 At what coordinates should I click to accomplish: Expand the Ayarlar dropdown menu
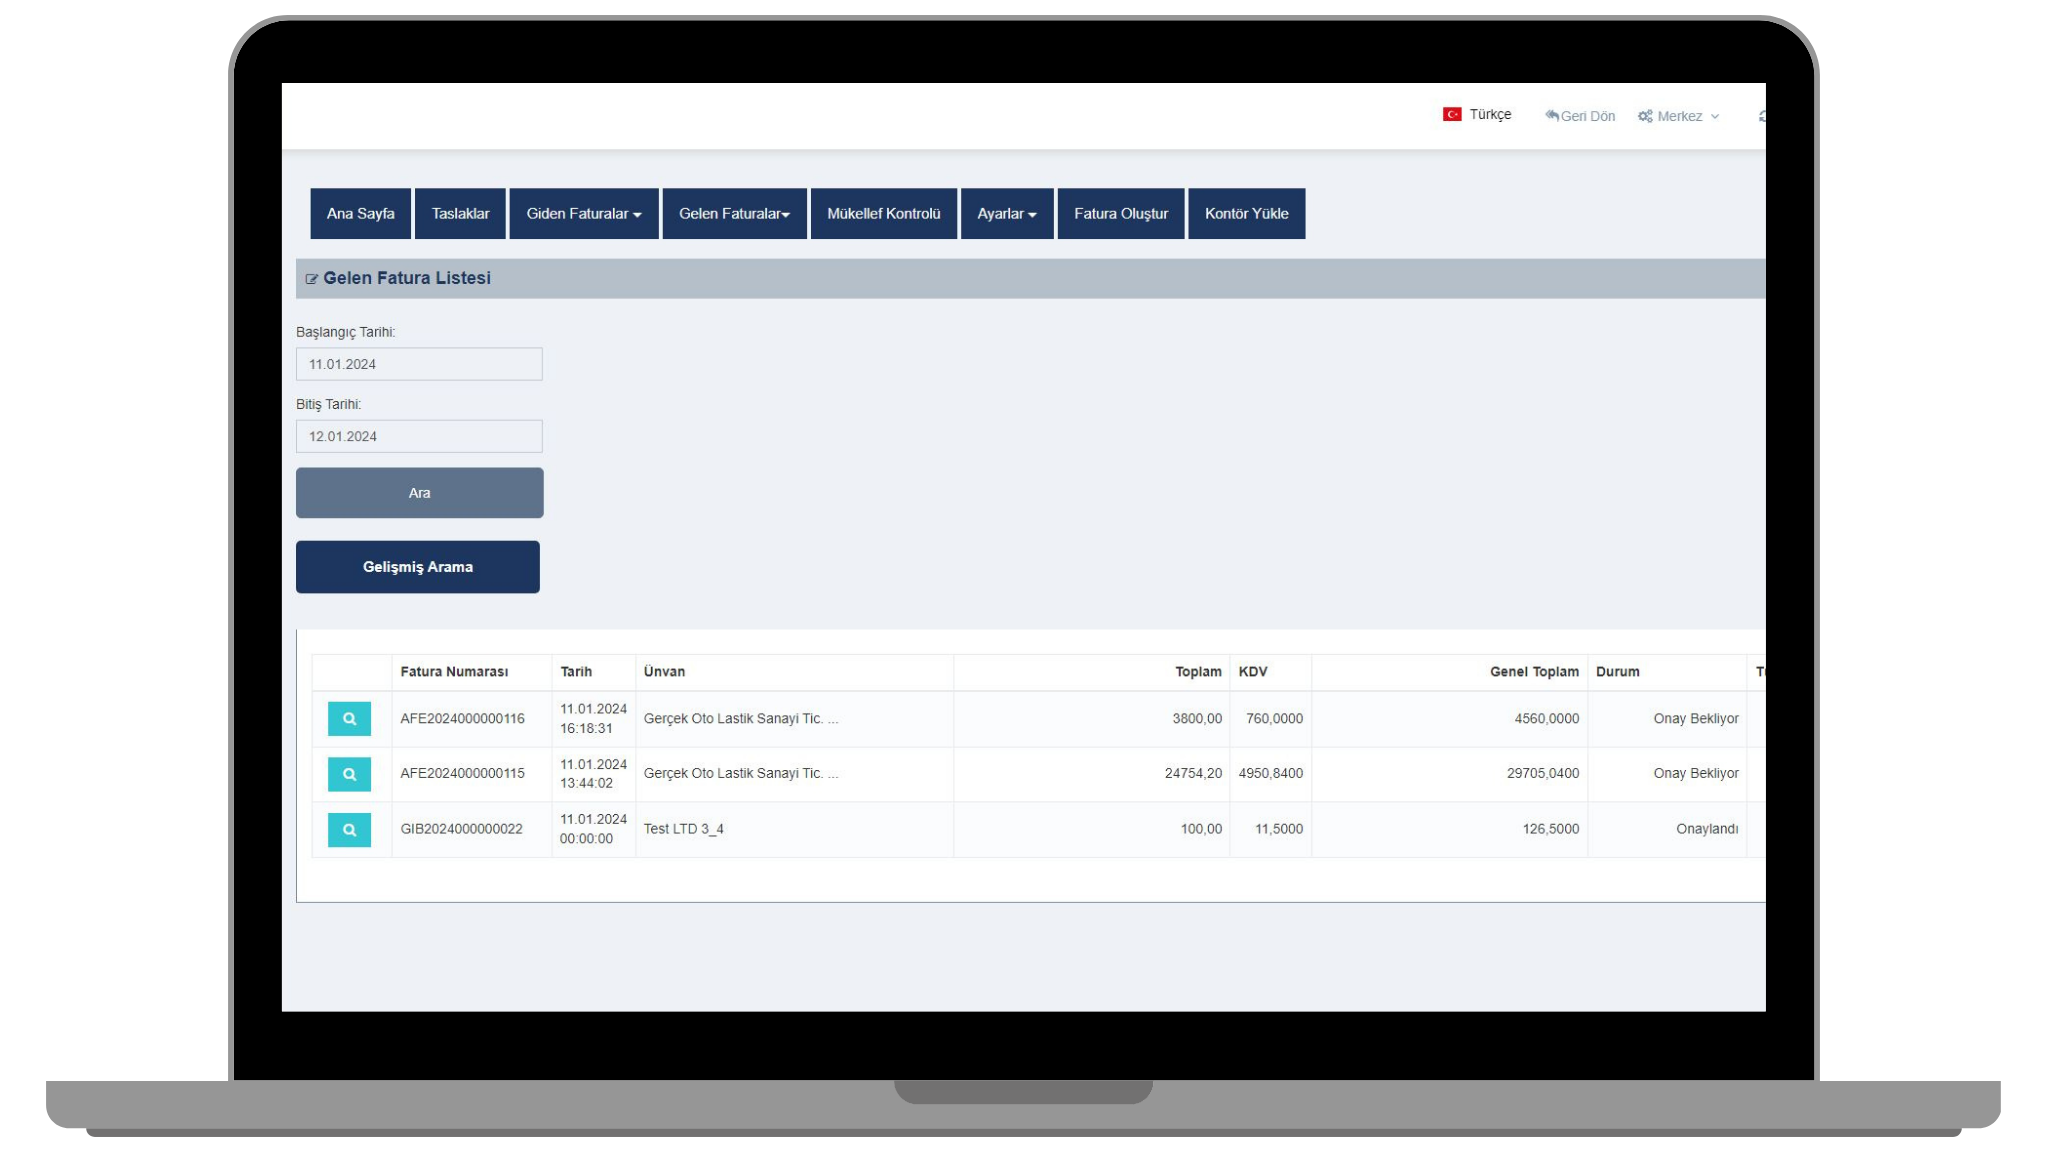click(1007, 214)
